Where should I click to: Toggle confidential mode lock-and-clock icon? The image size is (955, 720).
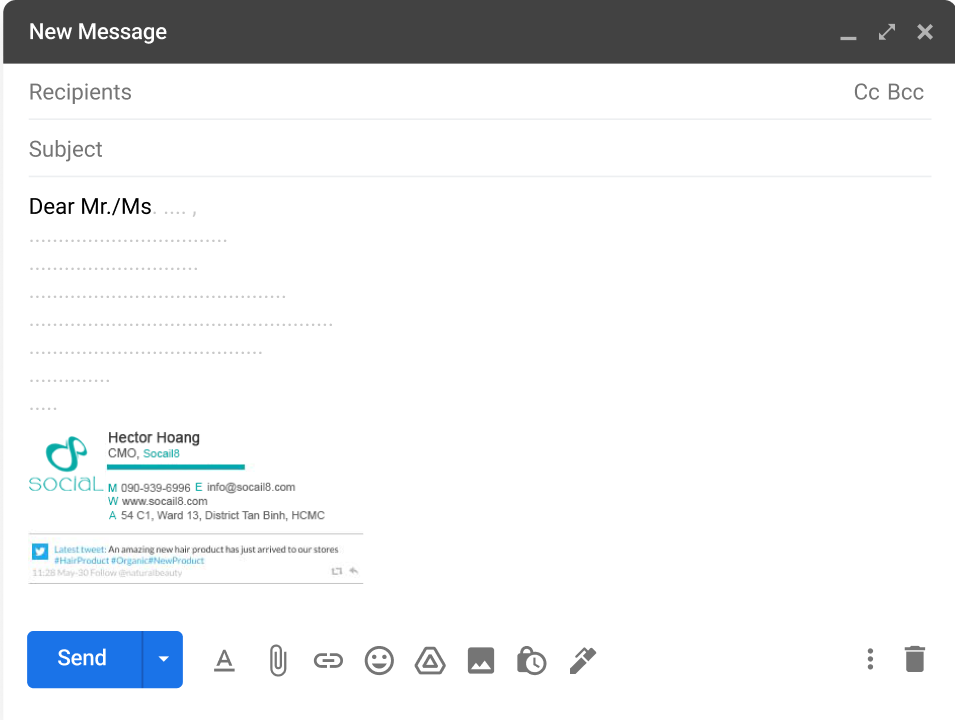[x=531, y=660]
